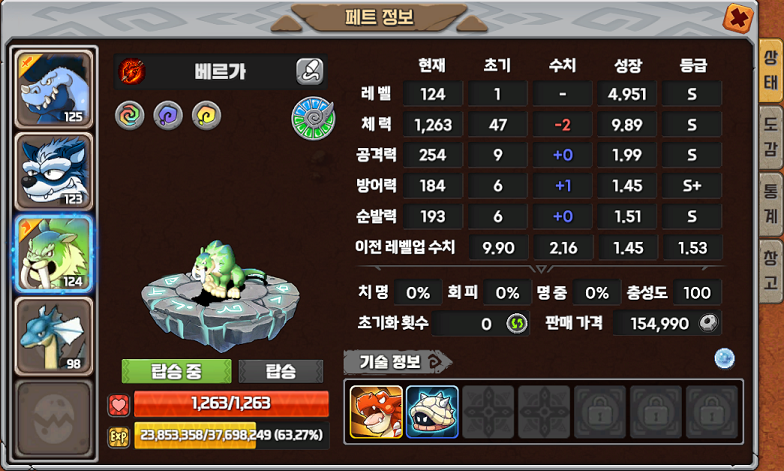Click the blue orb icon near skill info
This screenshot has width=784, height=471.
[x=724, y=358]
